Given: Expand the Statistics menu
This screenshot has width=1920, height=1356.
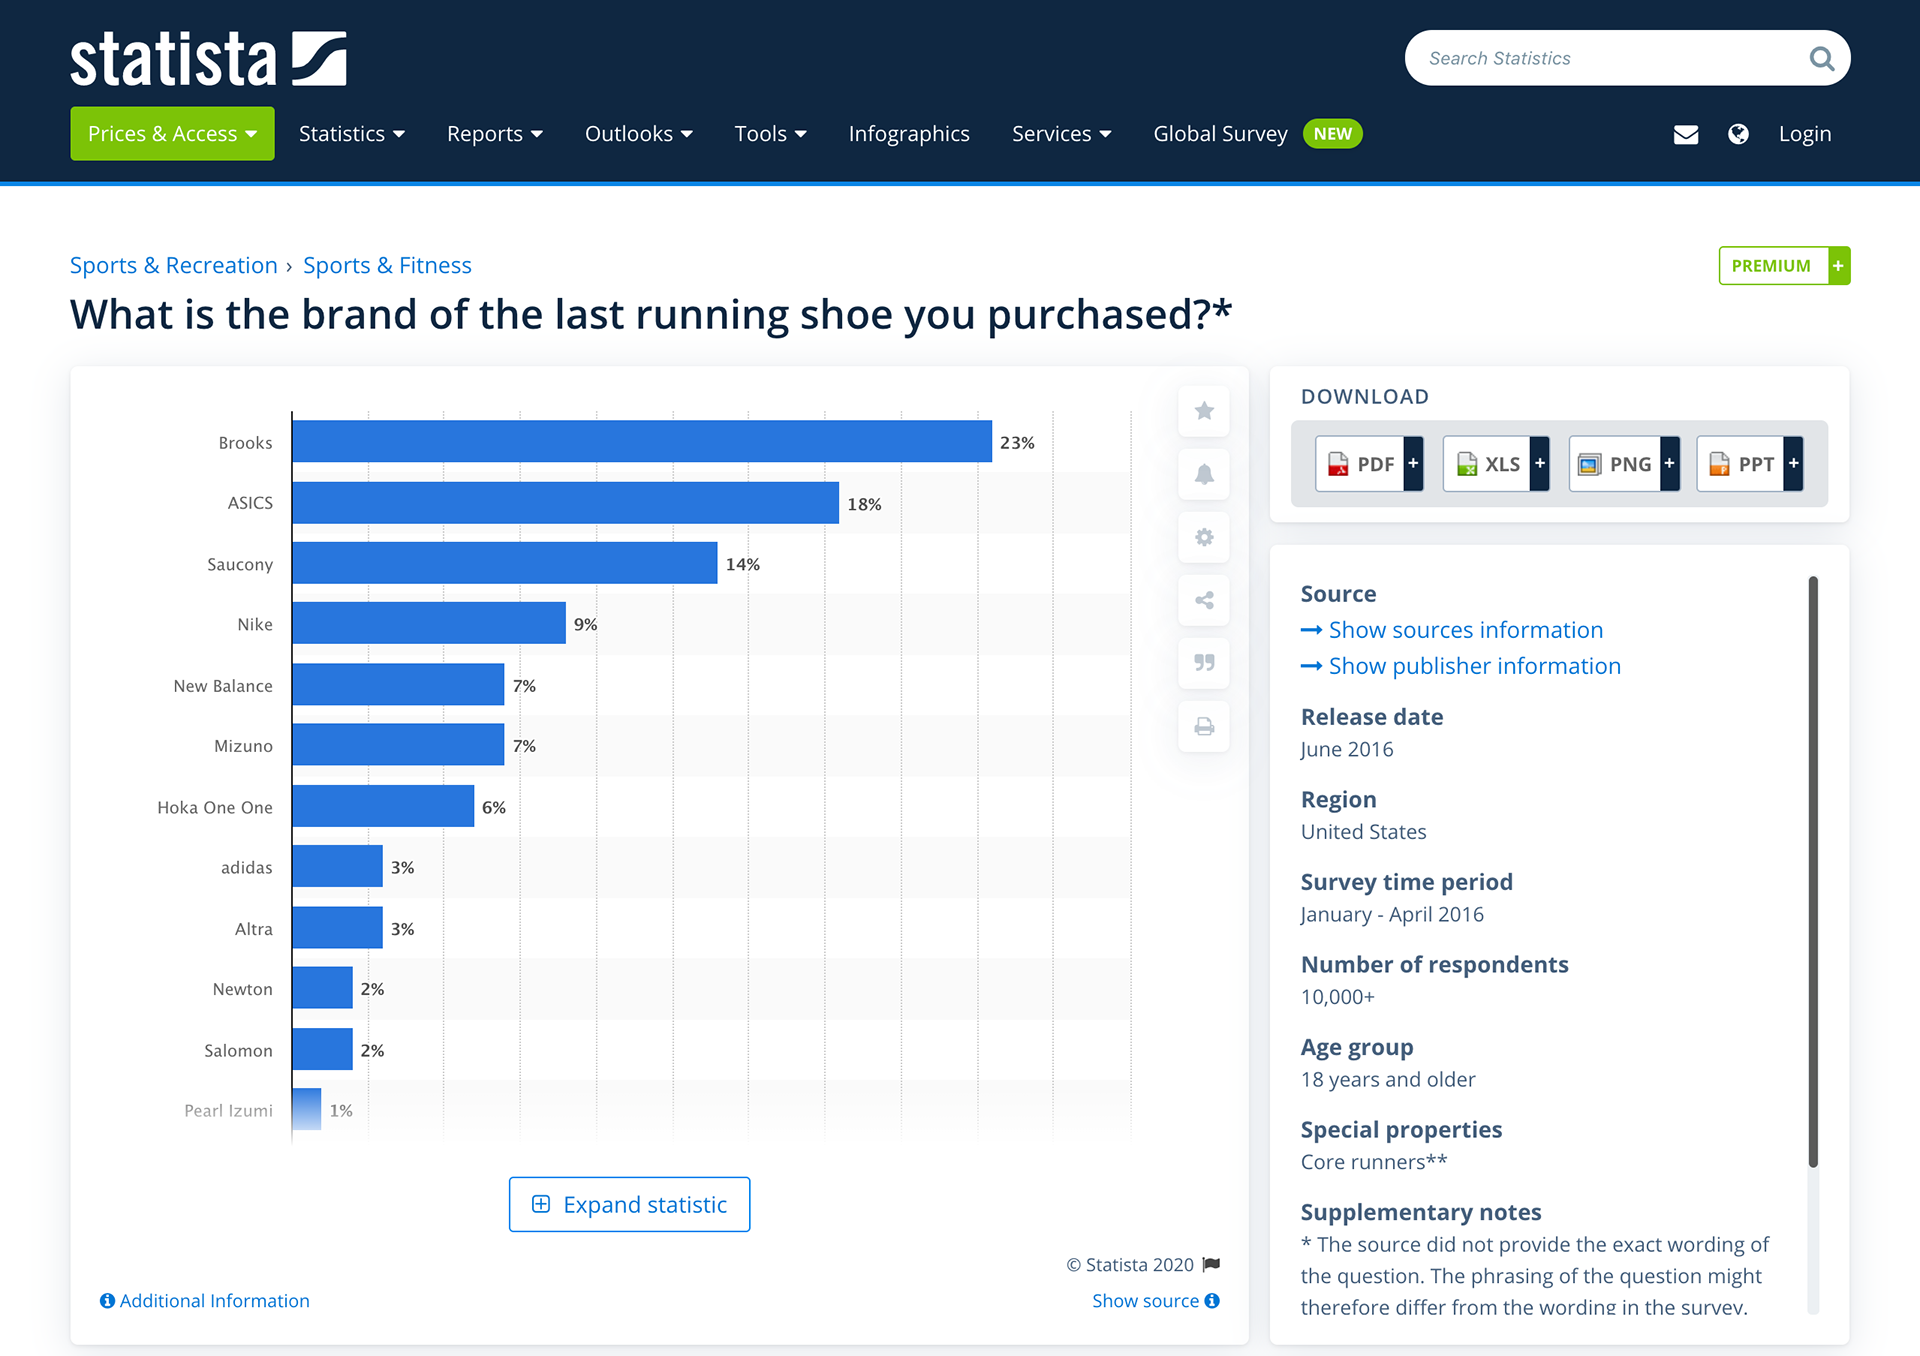Looking at the screenshot, I should (x=352, y=134).
